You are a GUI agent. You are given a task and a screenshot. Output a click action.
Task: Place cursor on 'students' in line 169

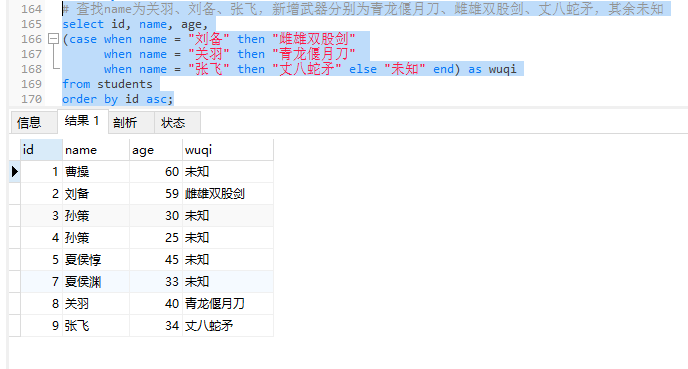point(125,84)
